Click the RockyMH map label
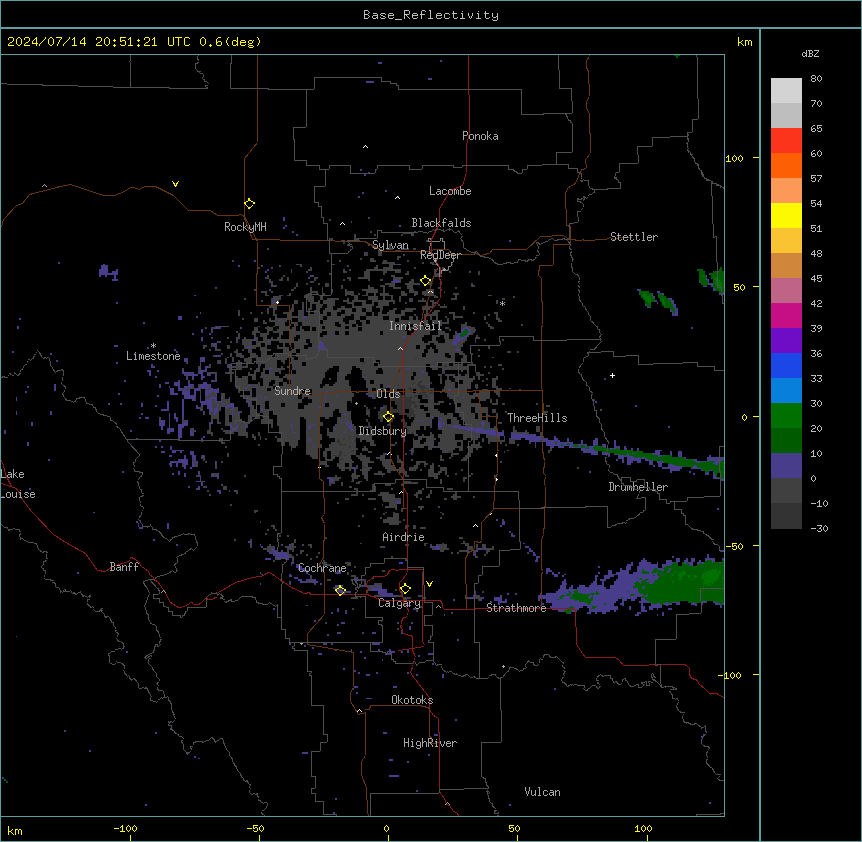862x842 pixels. click(x=245, y=227)
